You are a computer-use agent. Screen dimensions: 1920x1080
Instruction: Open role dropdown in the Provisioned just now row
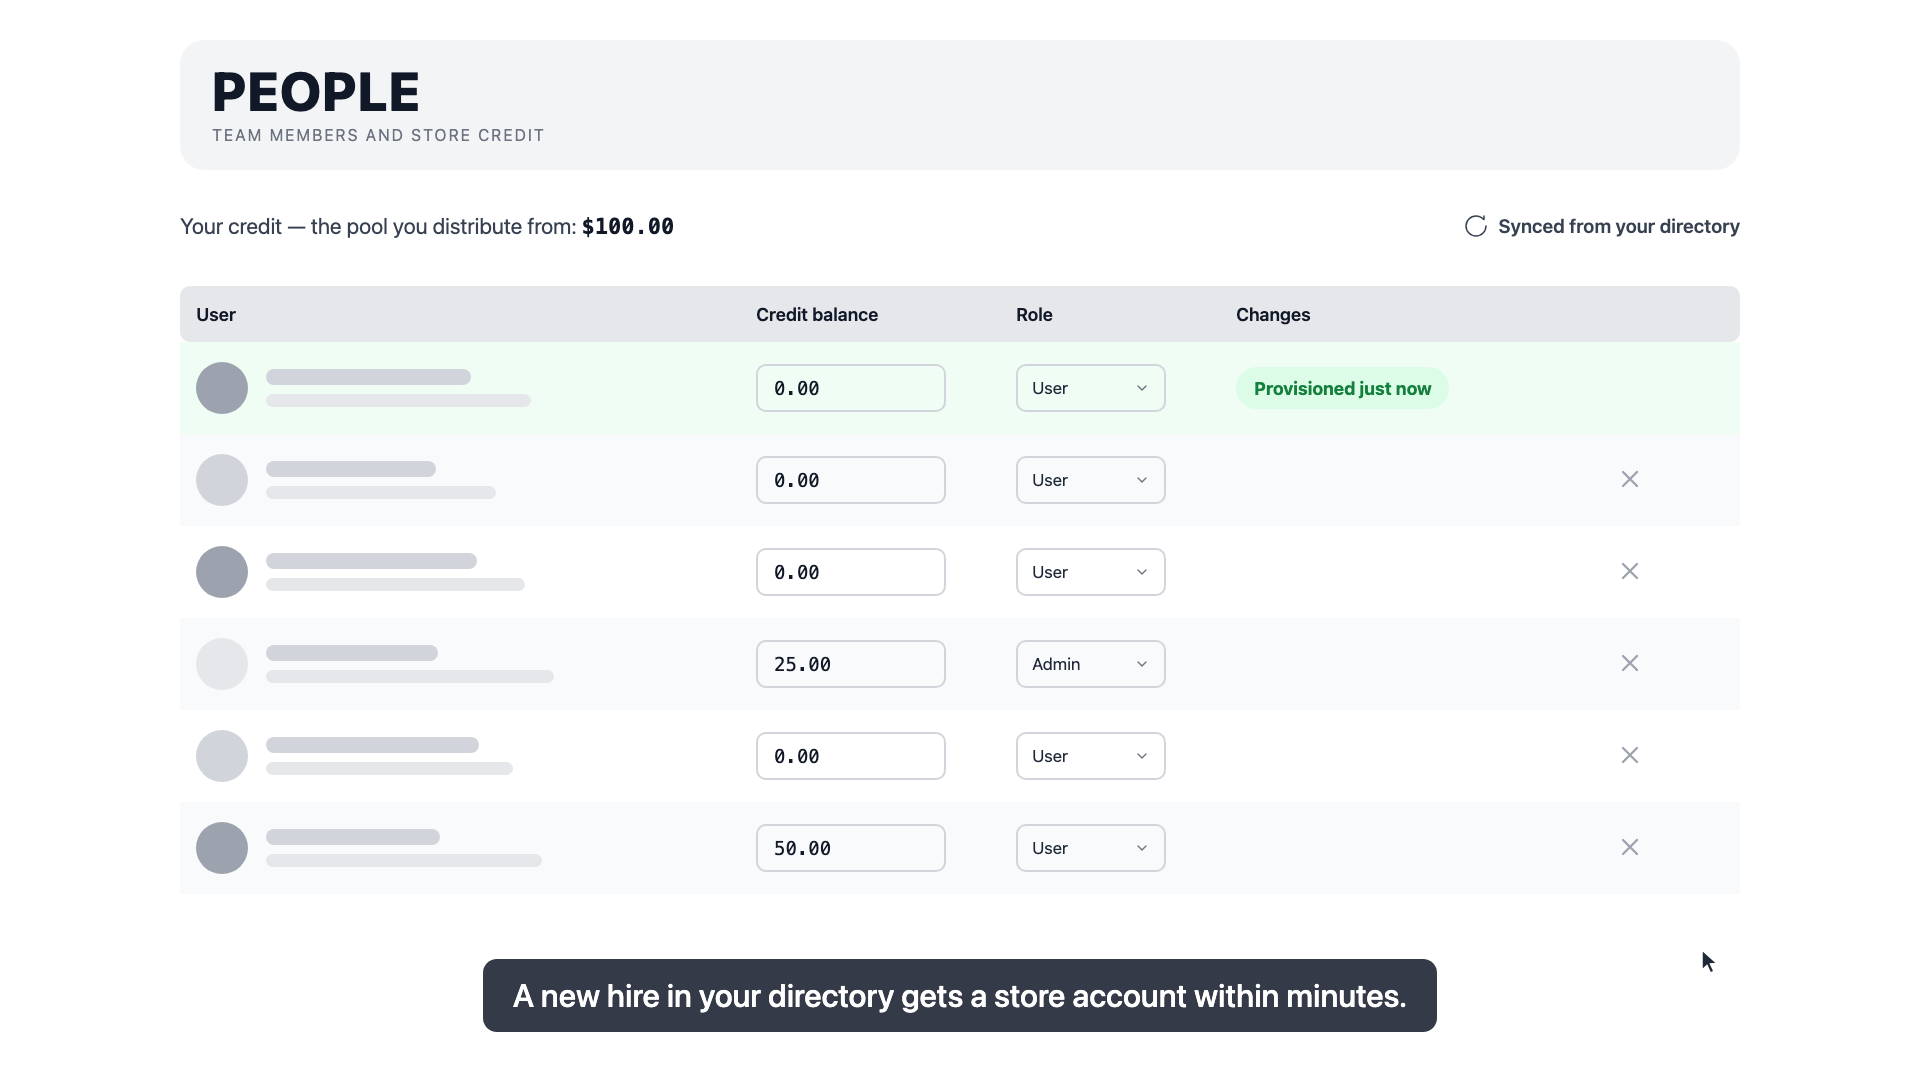1091,388
